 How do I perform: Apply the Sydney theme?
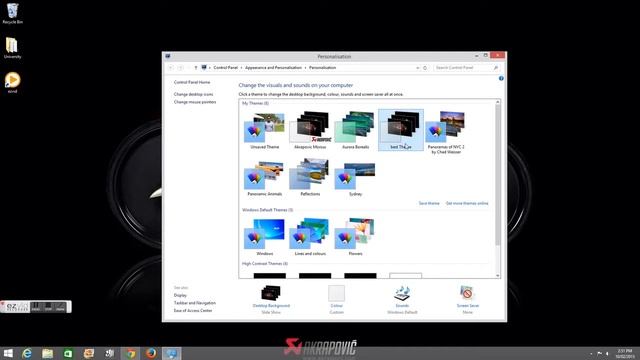(x=356, y=178)
